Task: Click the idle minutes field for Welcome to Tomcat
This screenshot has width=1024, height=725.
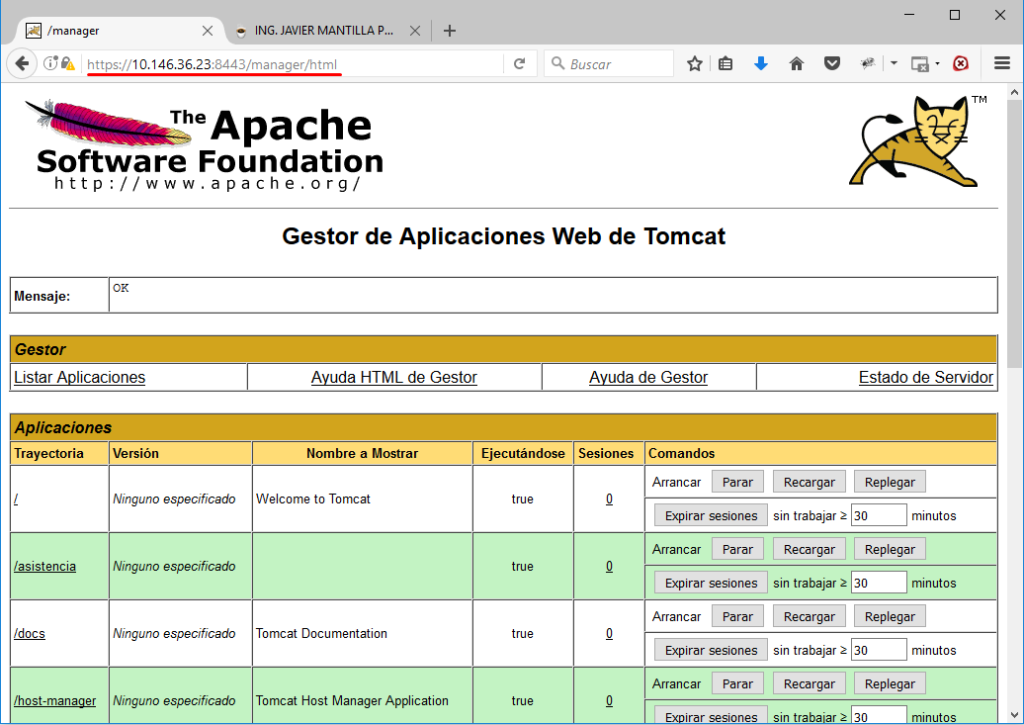Action: pyautogui.click(x=878, y=514)
